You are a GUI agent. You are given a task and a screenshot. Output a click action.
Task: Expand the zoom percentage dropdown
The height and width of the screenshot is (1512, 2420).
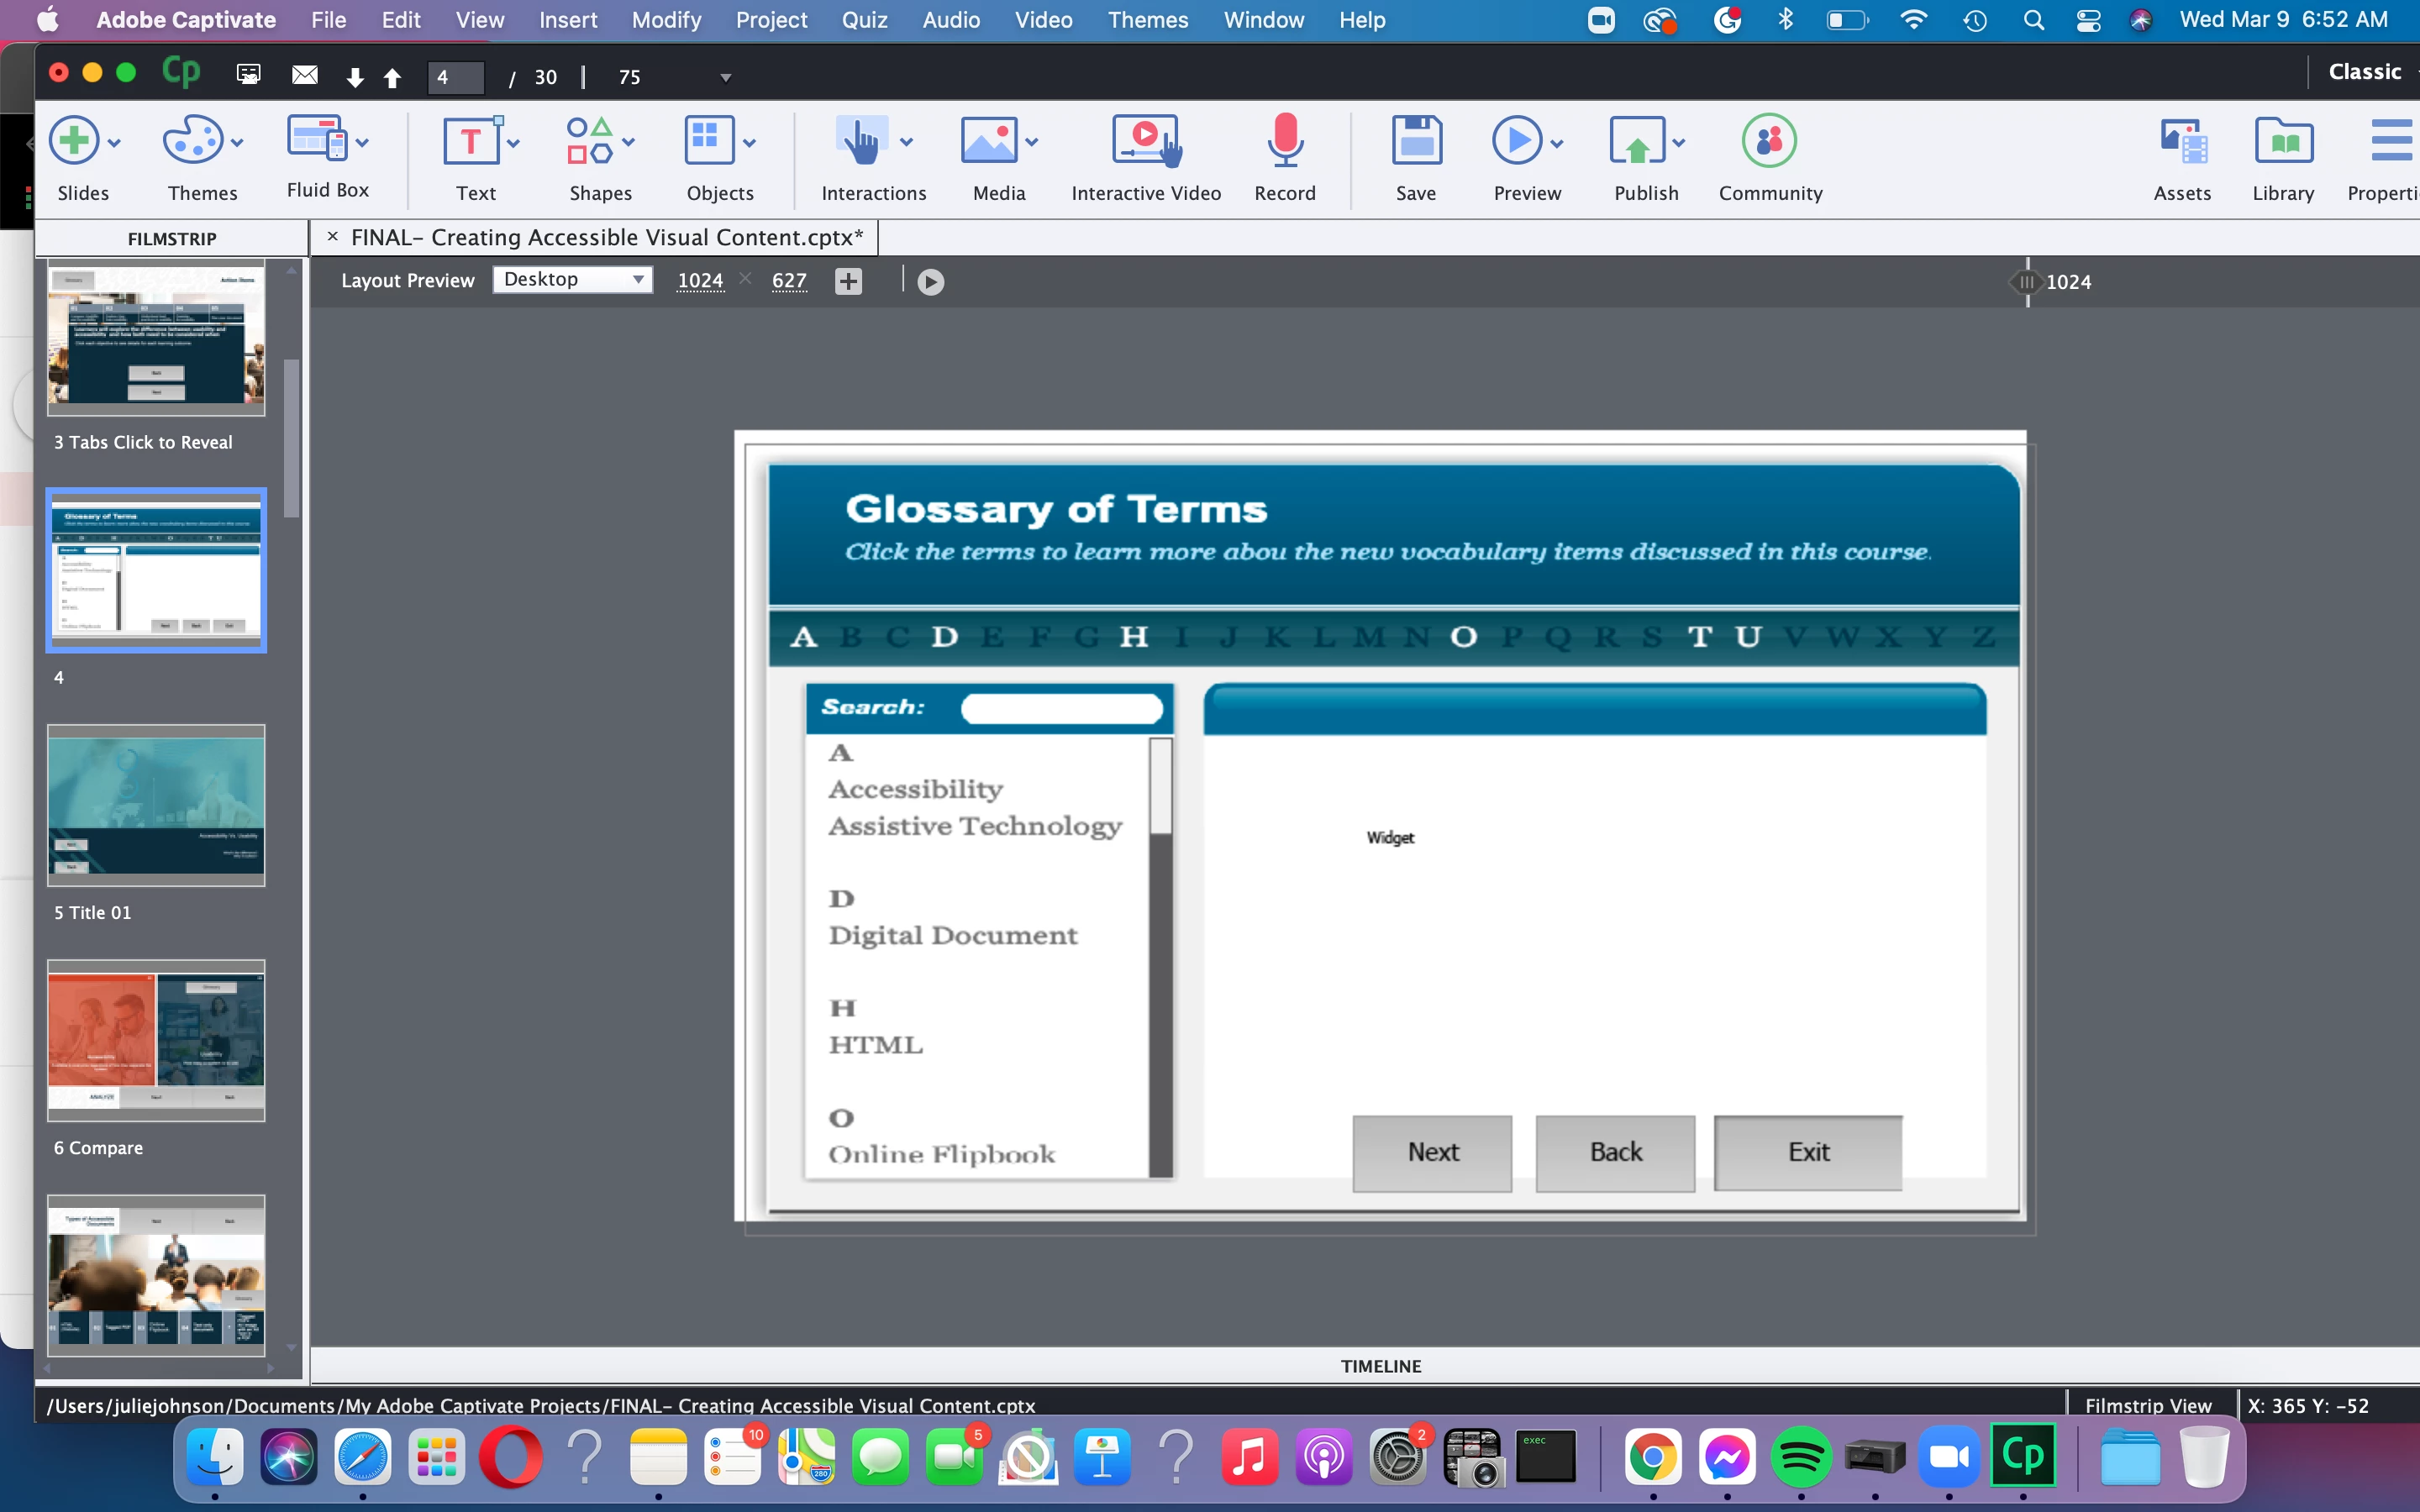coord(726,78)
